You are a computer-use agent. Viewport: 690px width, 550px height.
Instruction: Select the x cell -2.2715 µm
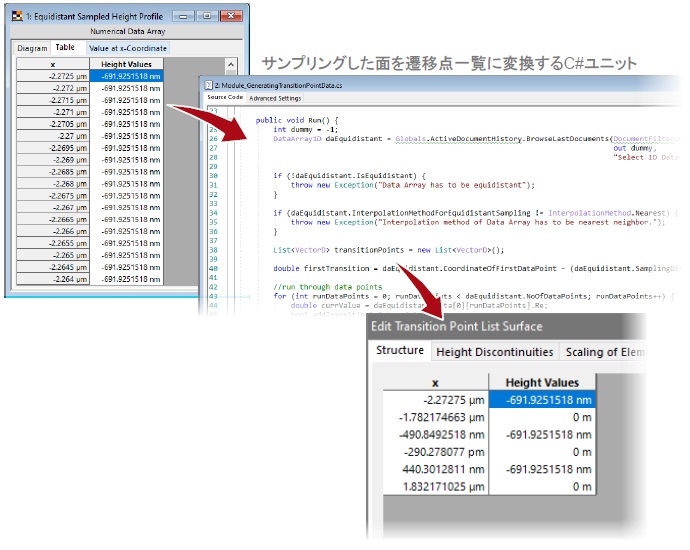pyautogui.click(x=53, y=100)
